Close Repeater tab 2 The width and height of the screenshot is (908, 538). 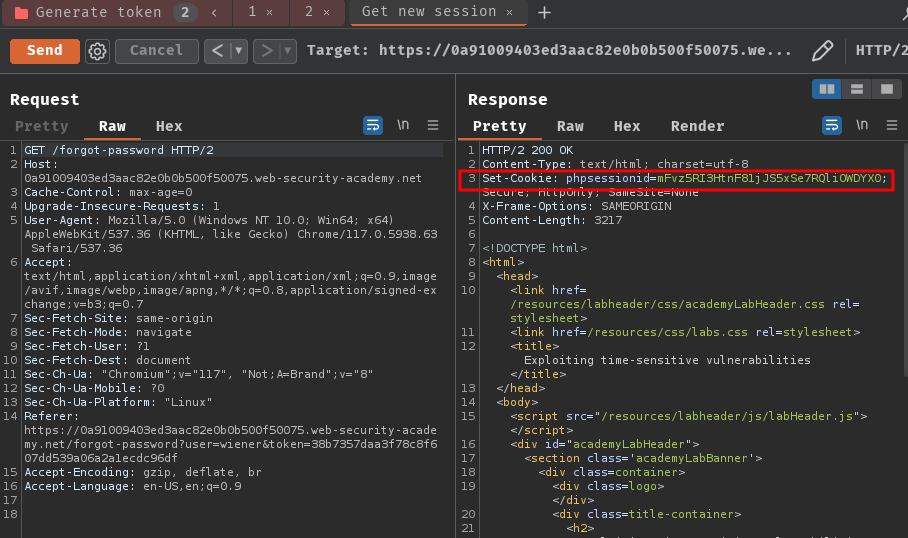(x=327, y=13)
